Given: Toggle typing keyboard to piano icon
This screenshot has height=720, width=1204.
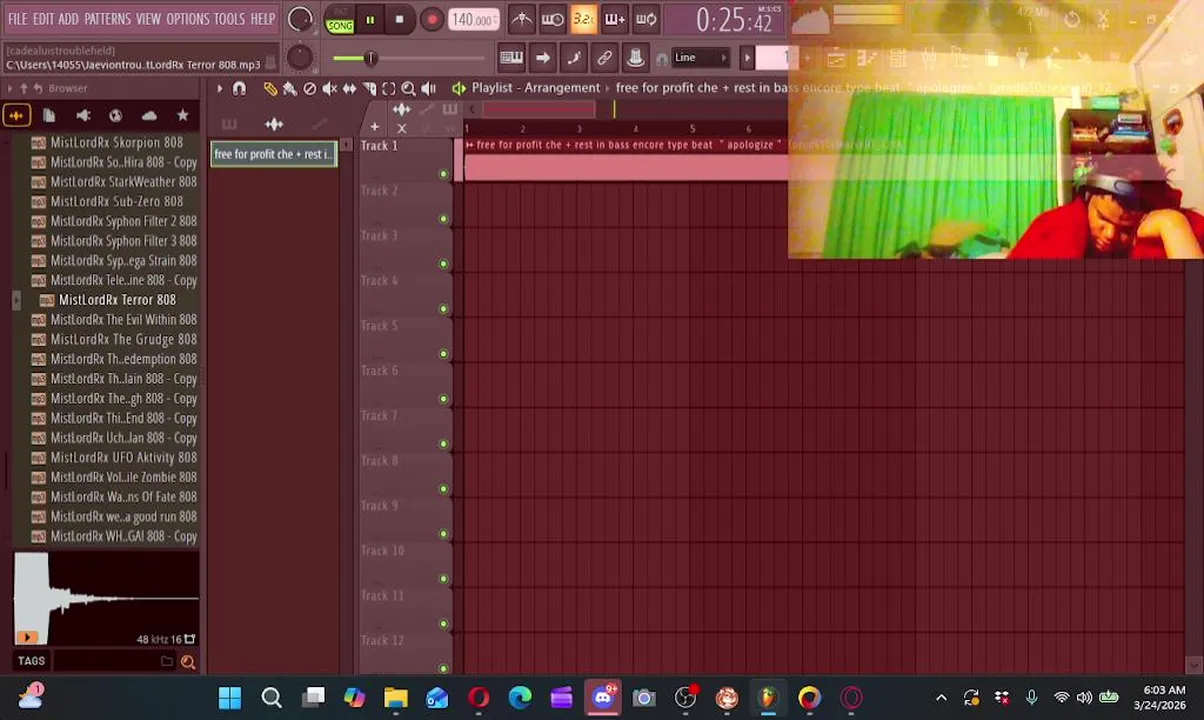Looking at the screenshot, I should tap(511, 58).
